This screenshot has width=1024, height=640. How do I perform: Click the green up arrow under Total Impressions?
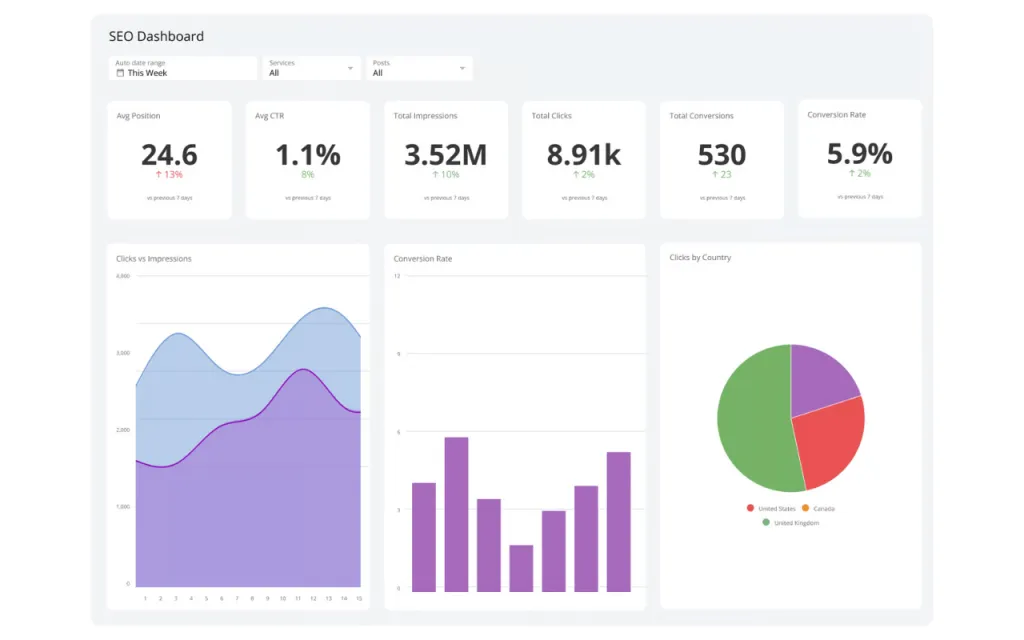[436, 175]
